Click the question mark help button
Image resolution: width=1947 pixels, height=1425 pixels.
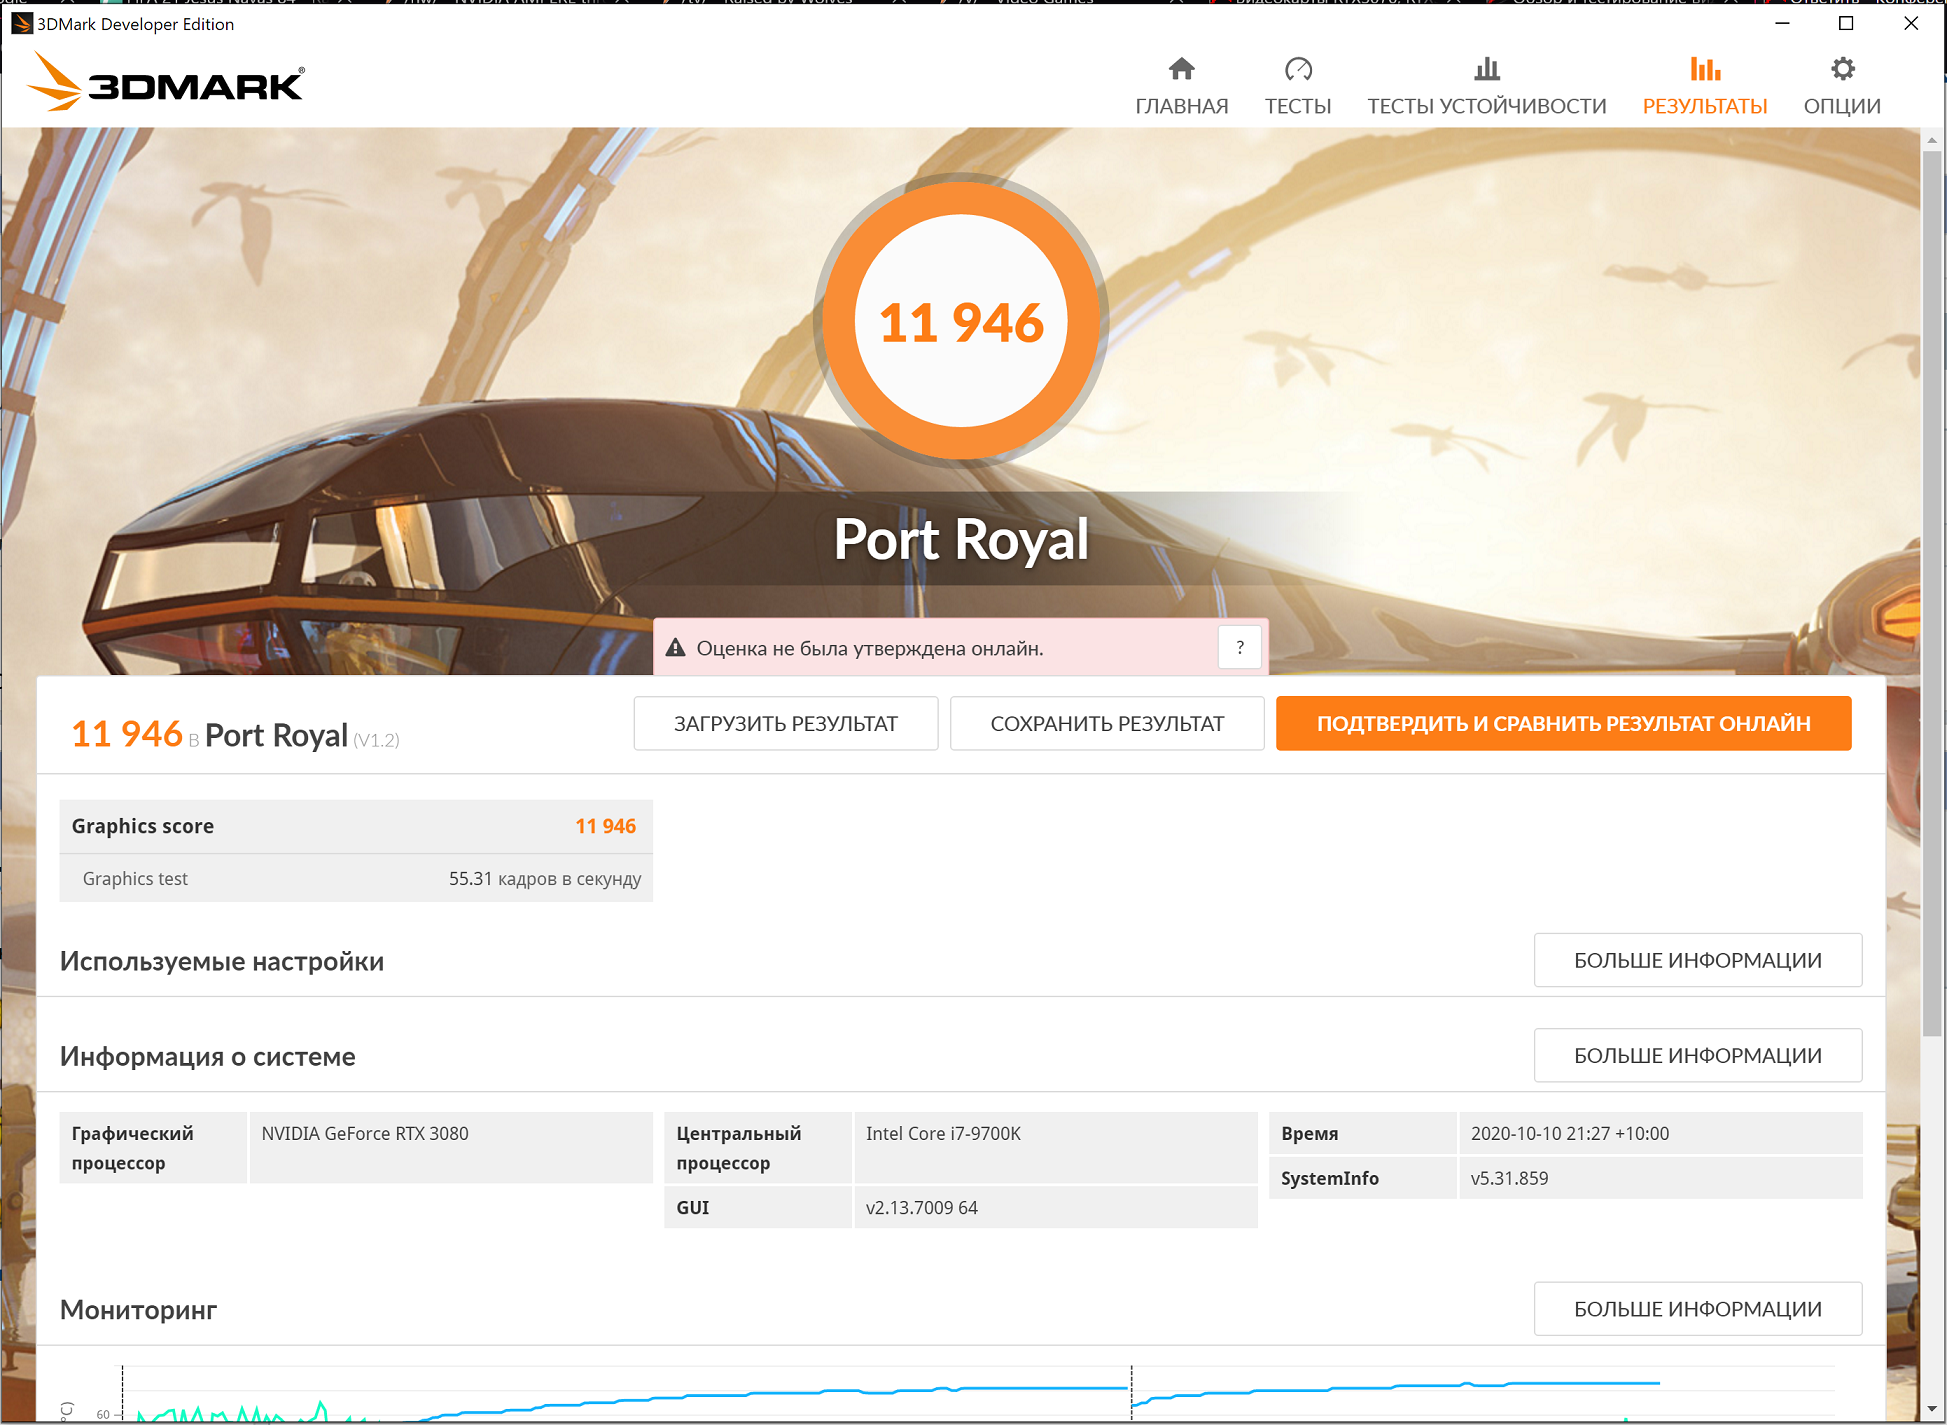tap(1240, 648)
